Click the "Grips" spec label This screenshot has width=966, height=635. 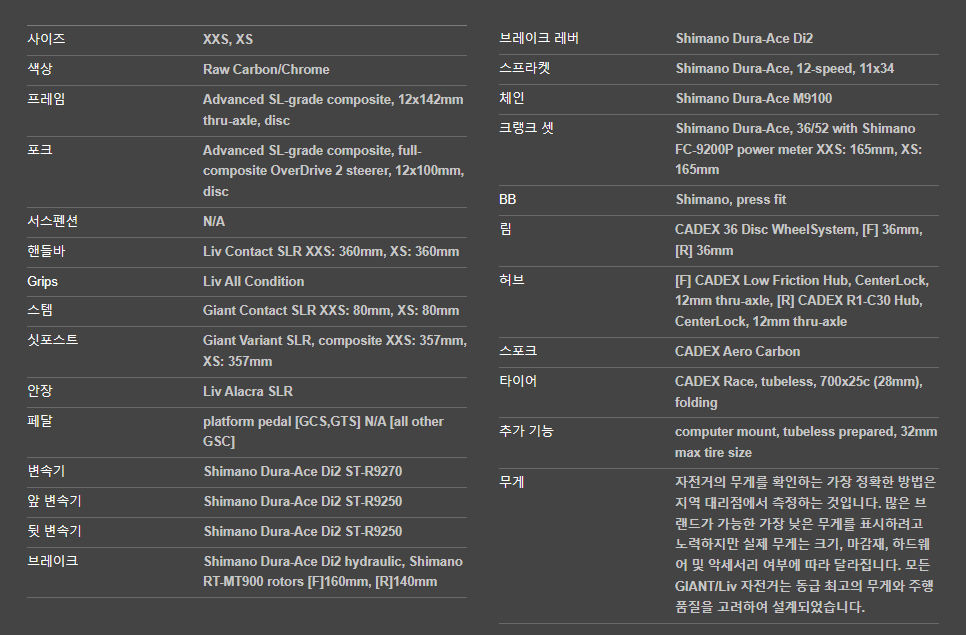point(43,281)
